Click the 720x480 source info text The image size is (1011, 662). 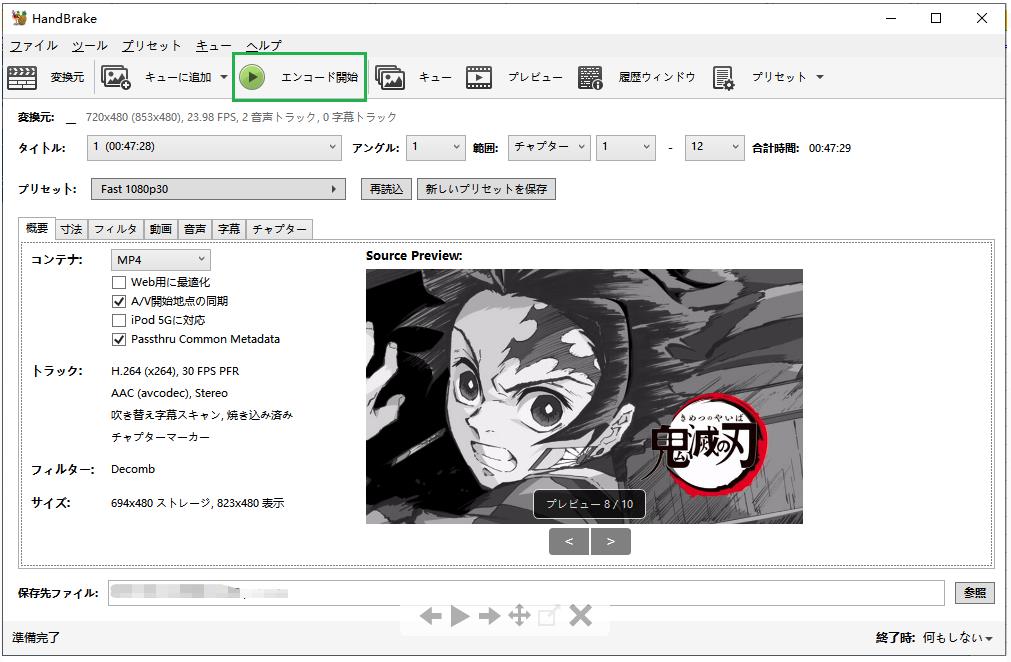point(240,117)
